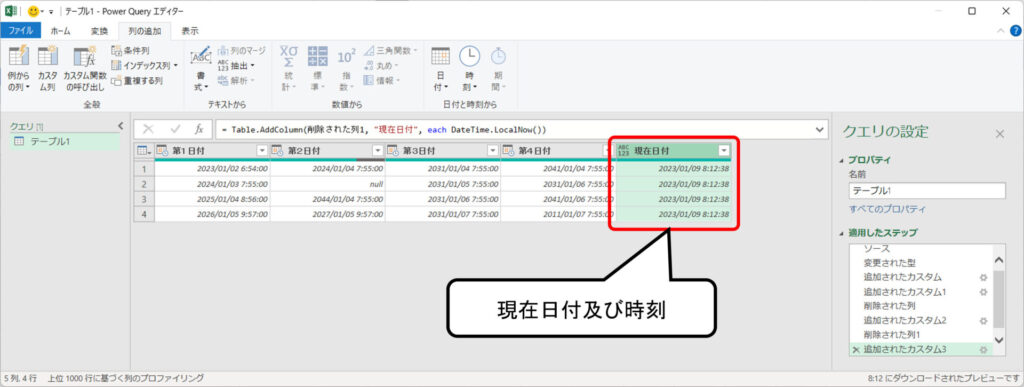
Task: Switch to the 変換 (Transform) tab
Action: click(99, 31)
